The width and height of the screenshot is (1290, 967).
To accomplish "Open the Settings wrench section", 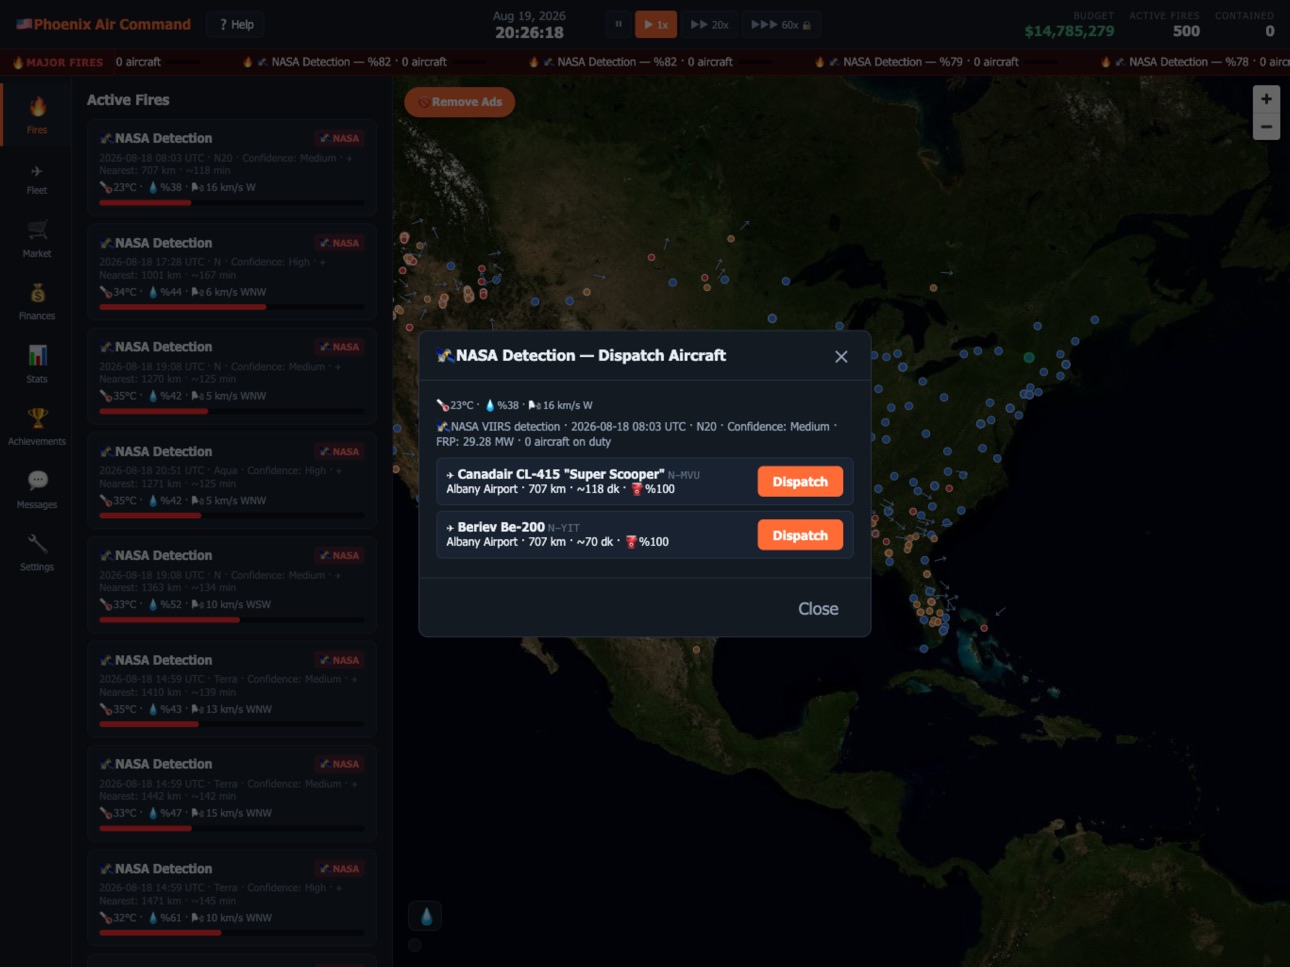I will [37, 552].
